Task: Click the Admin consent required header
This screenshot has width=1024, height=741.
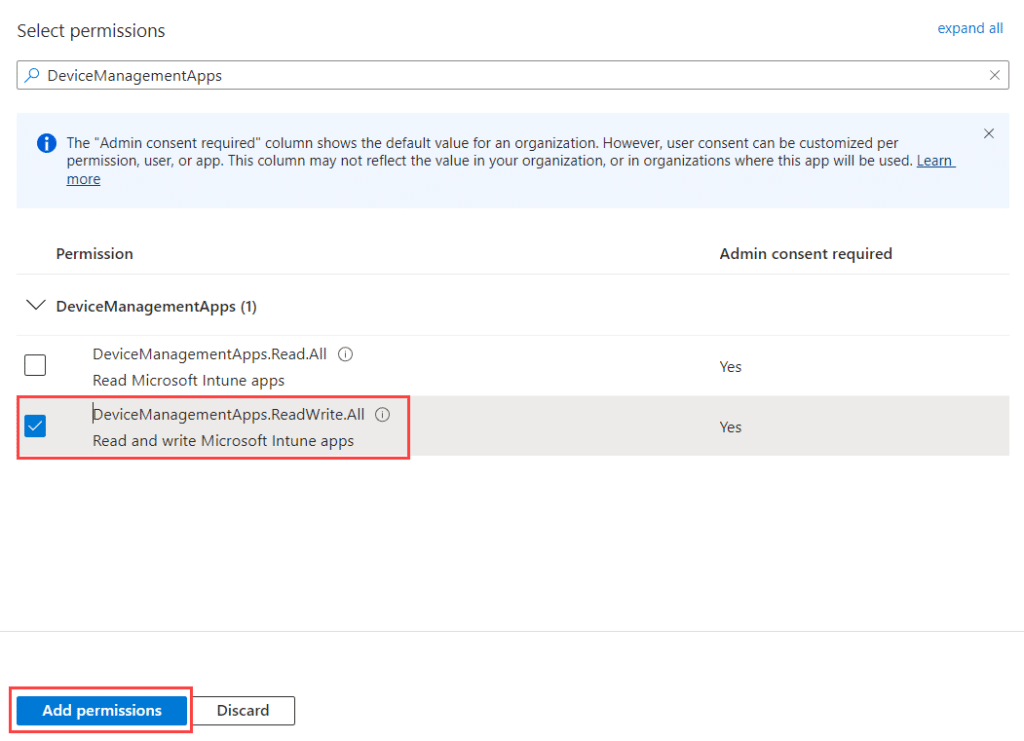Action: click(806, 253)
